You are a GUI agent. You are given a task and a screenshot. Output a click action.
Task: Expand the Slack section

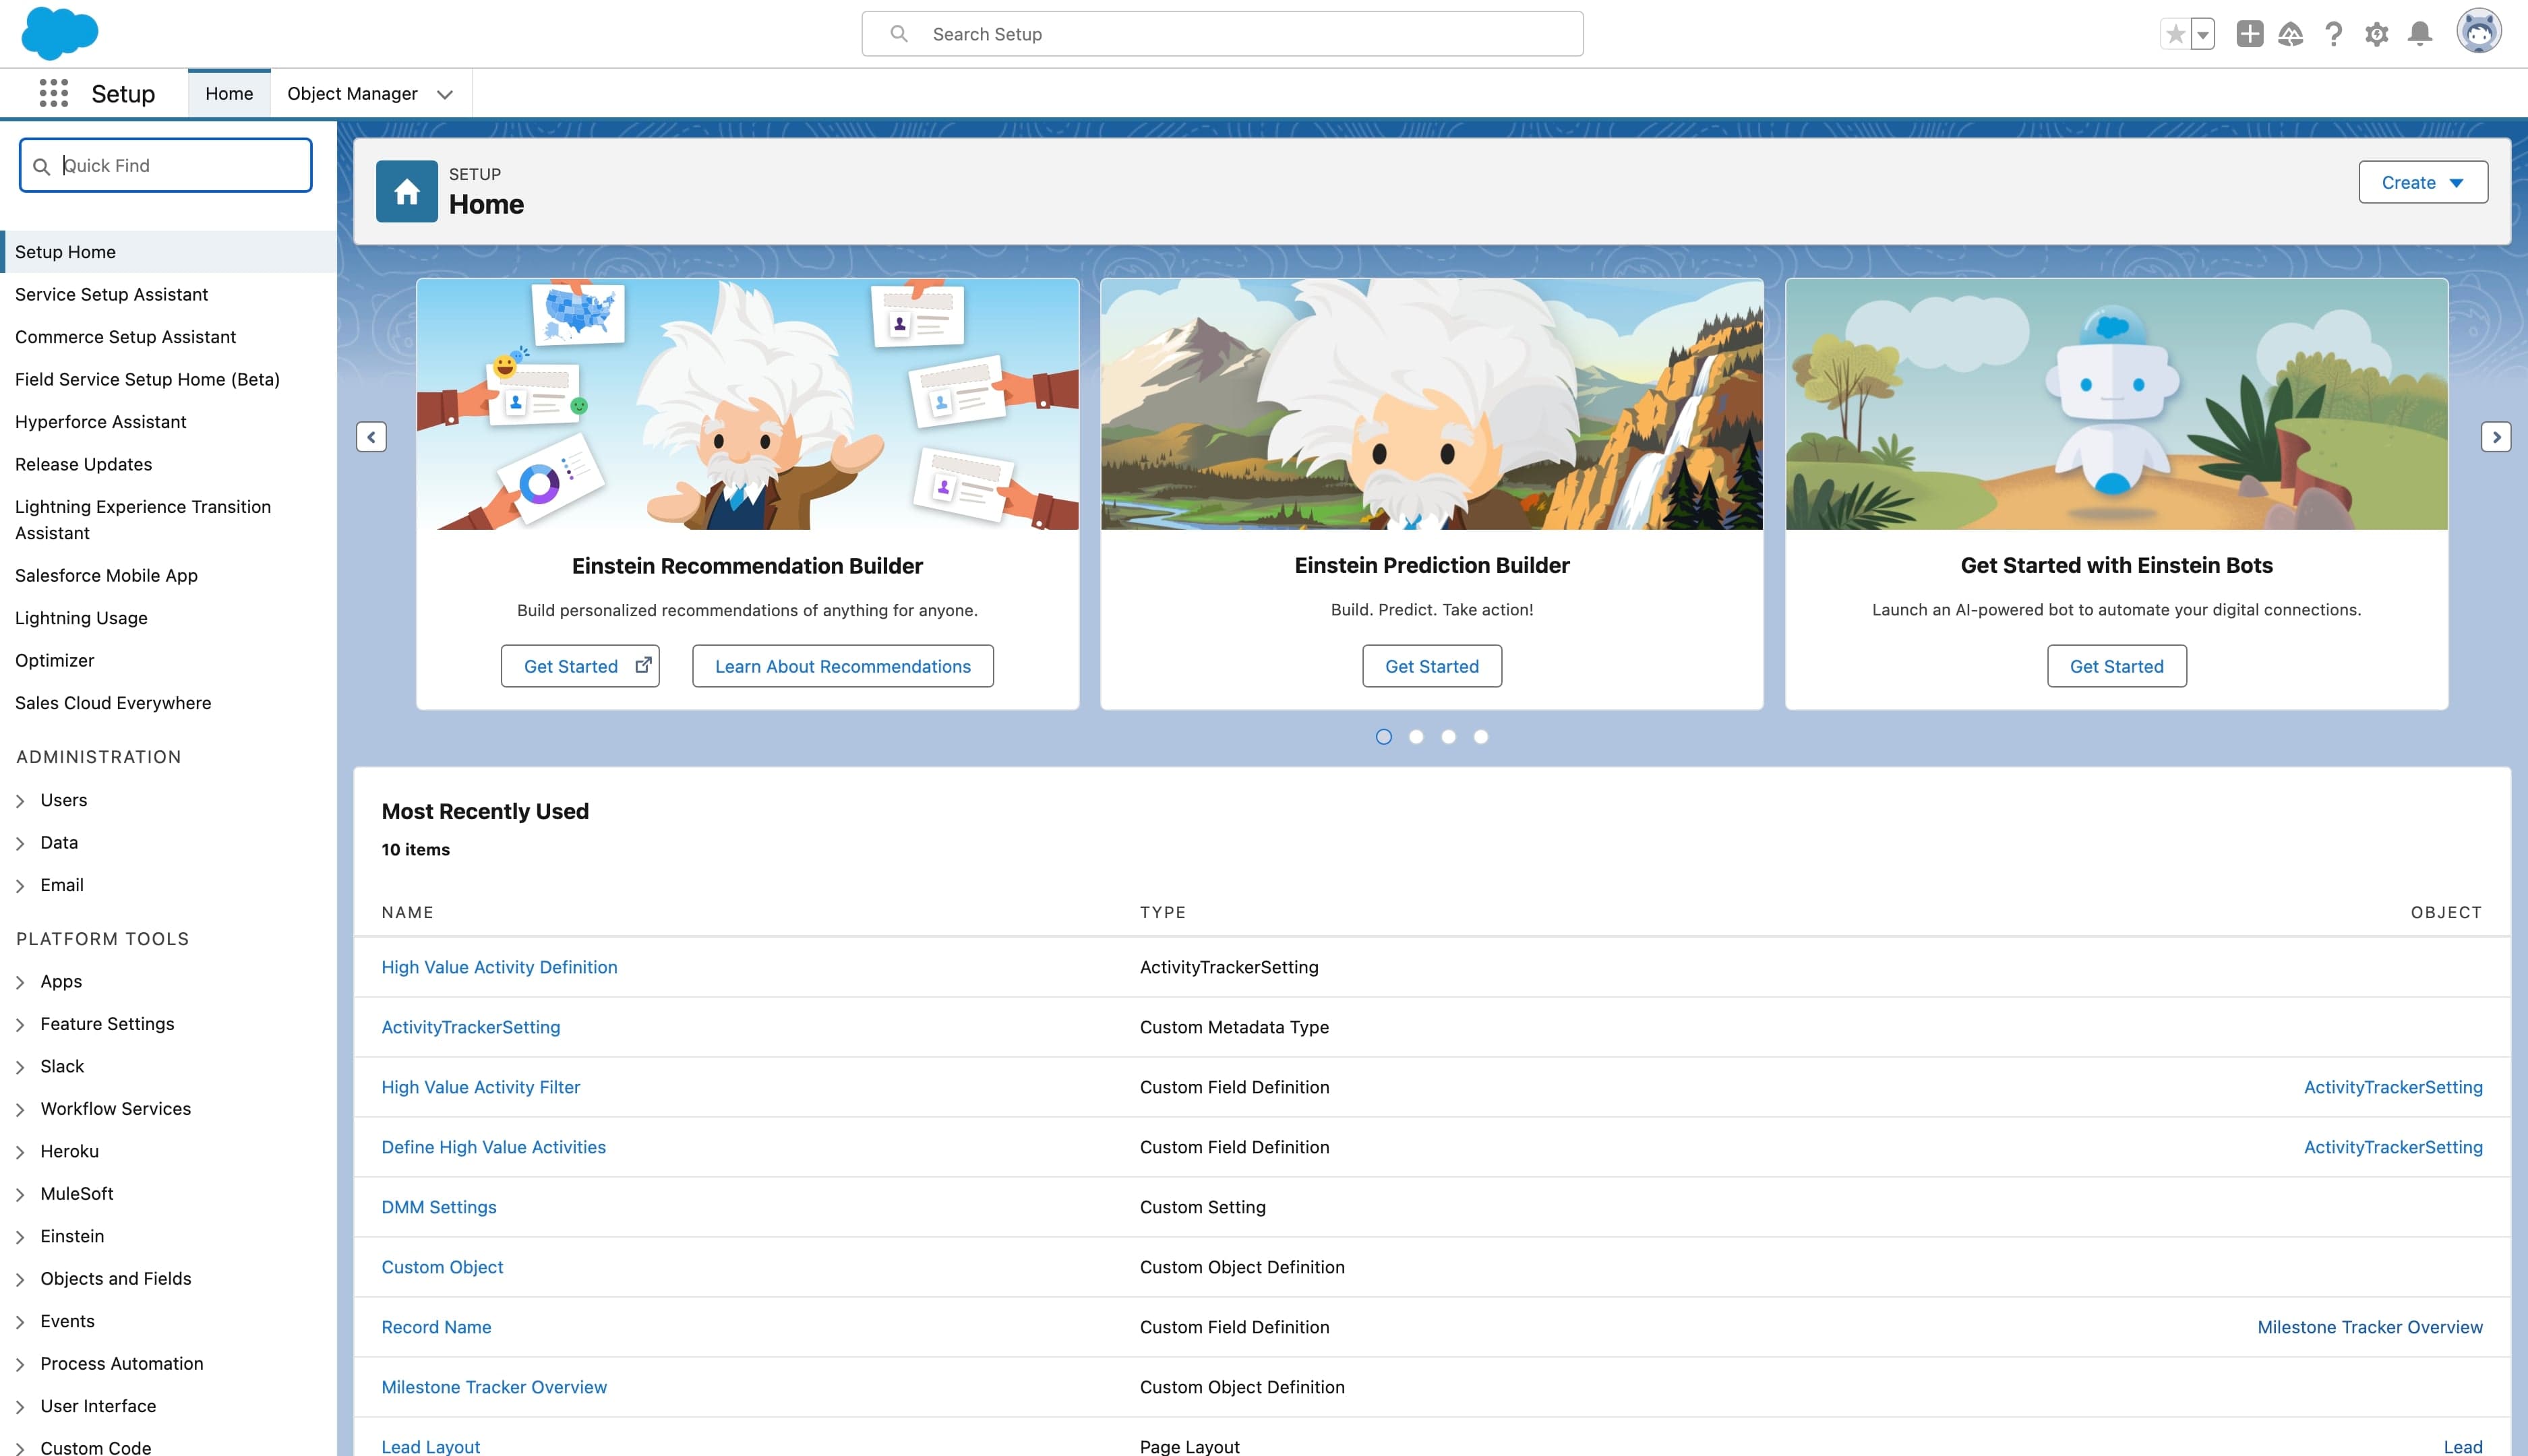(20, 1068)
